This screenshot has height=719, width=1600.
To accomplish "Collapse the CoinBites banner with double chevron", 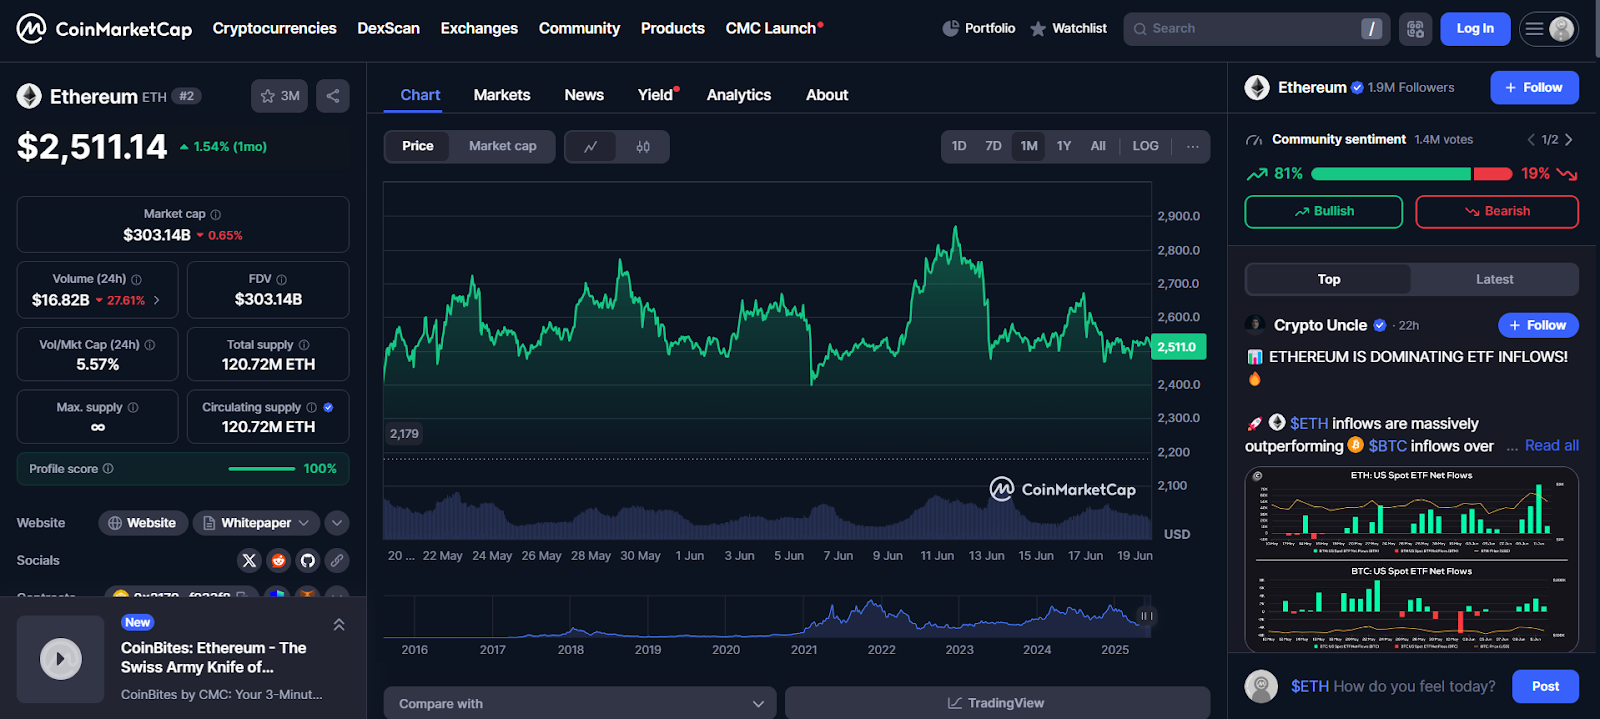I will 339,624.
